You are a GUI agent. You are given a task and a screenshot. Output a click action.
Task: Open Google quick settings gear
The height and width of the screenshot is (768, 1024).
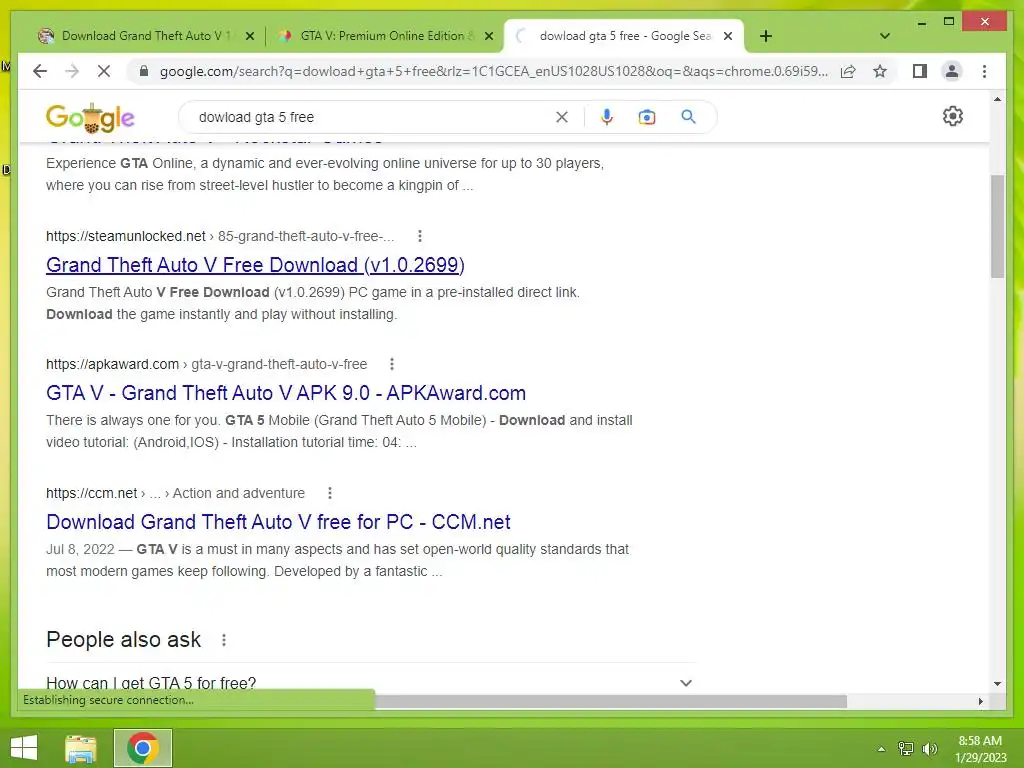[953, 116]
